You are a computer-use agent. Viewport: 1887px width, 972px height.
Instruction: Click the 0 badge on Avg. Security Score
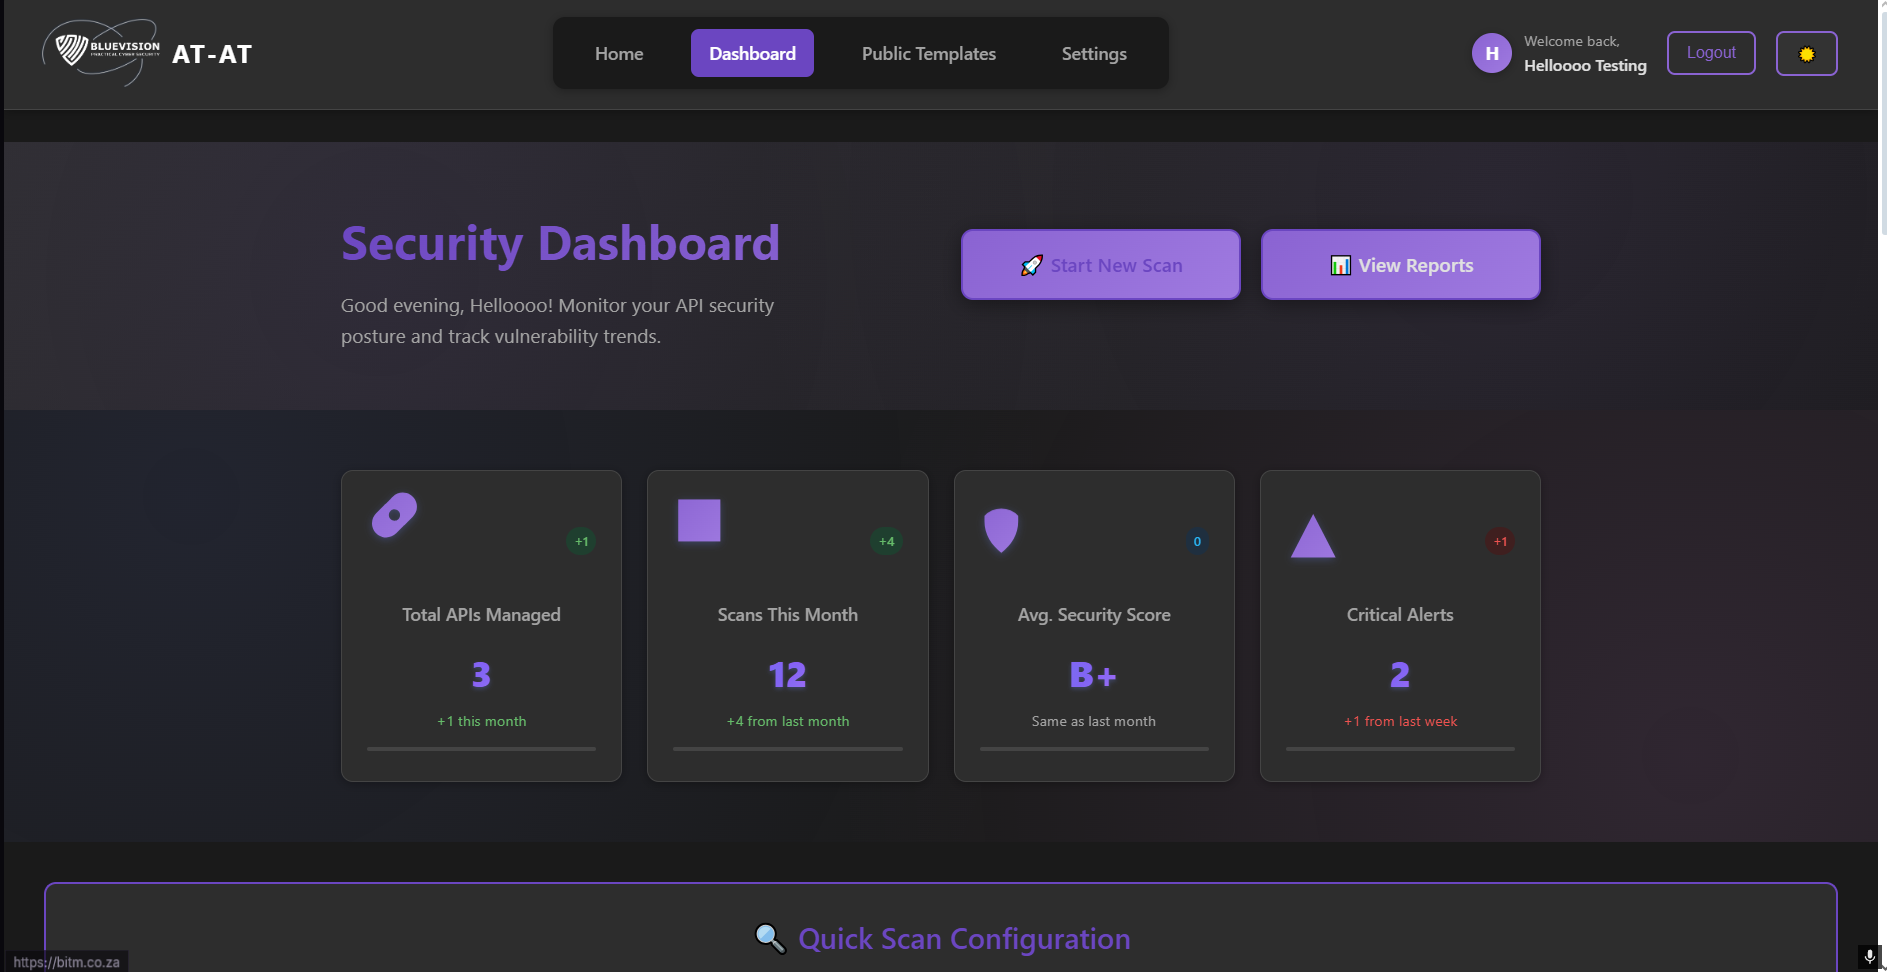(1197, 541)
